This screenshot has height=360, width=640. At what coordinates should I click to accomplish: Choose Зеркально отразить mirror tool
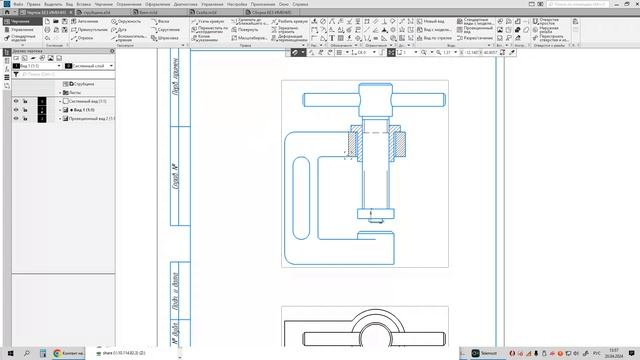[x=284, y=30]
